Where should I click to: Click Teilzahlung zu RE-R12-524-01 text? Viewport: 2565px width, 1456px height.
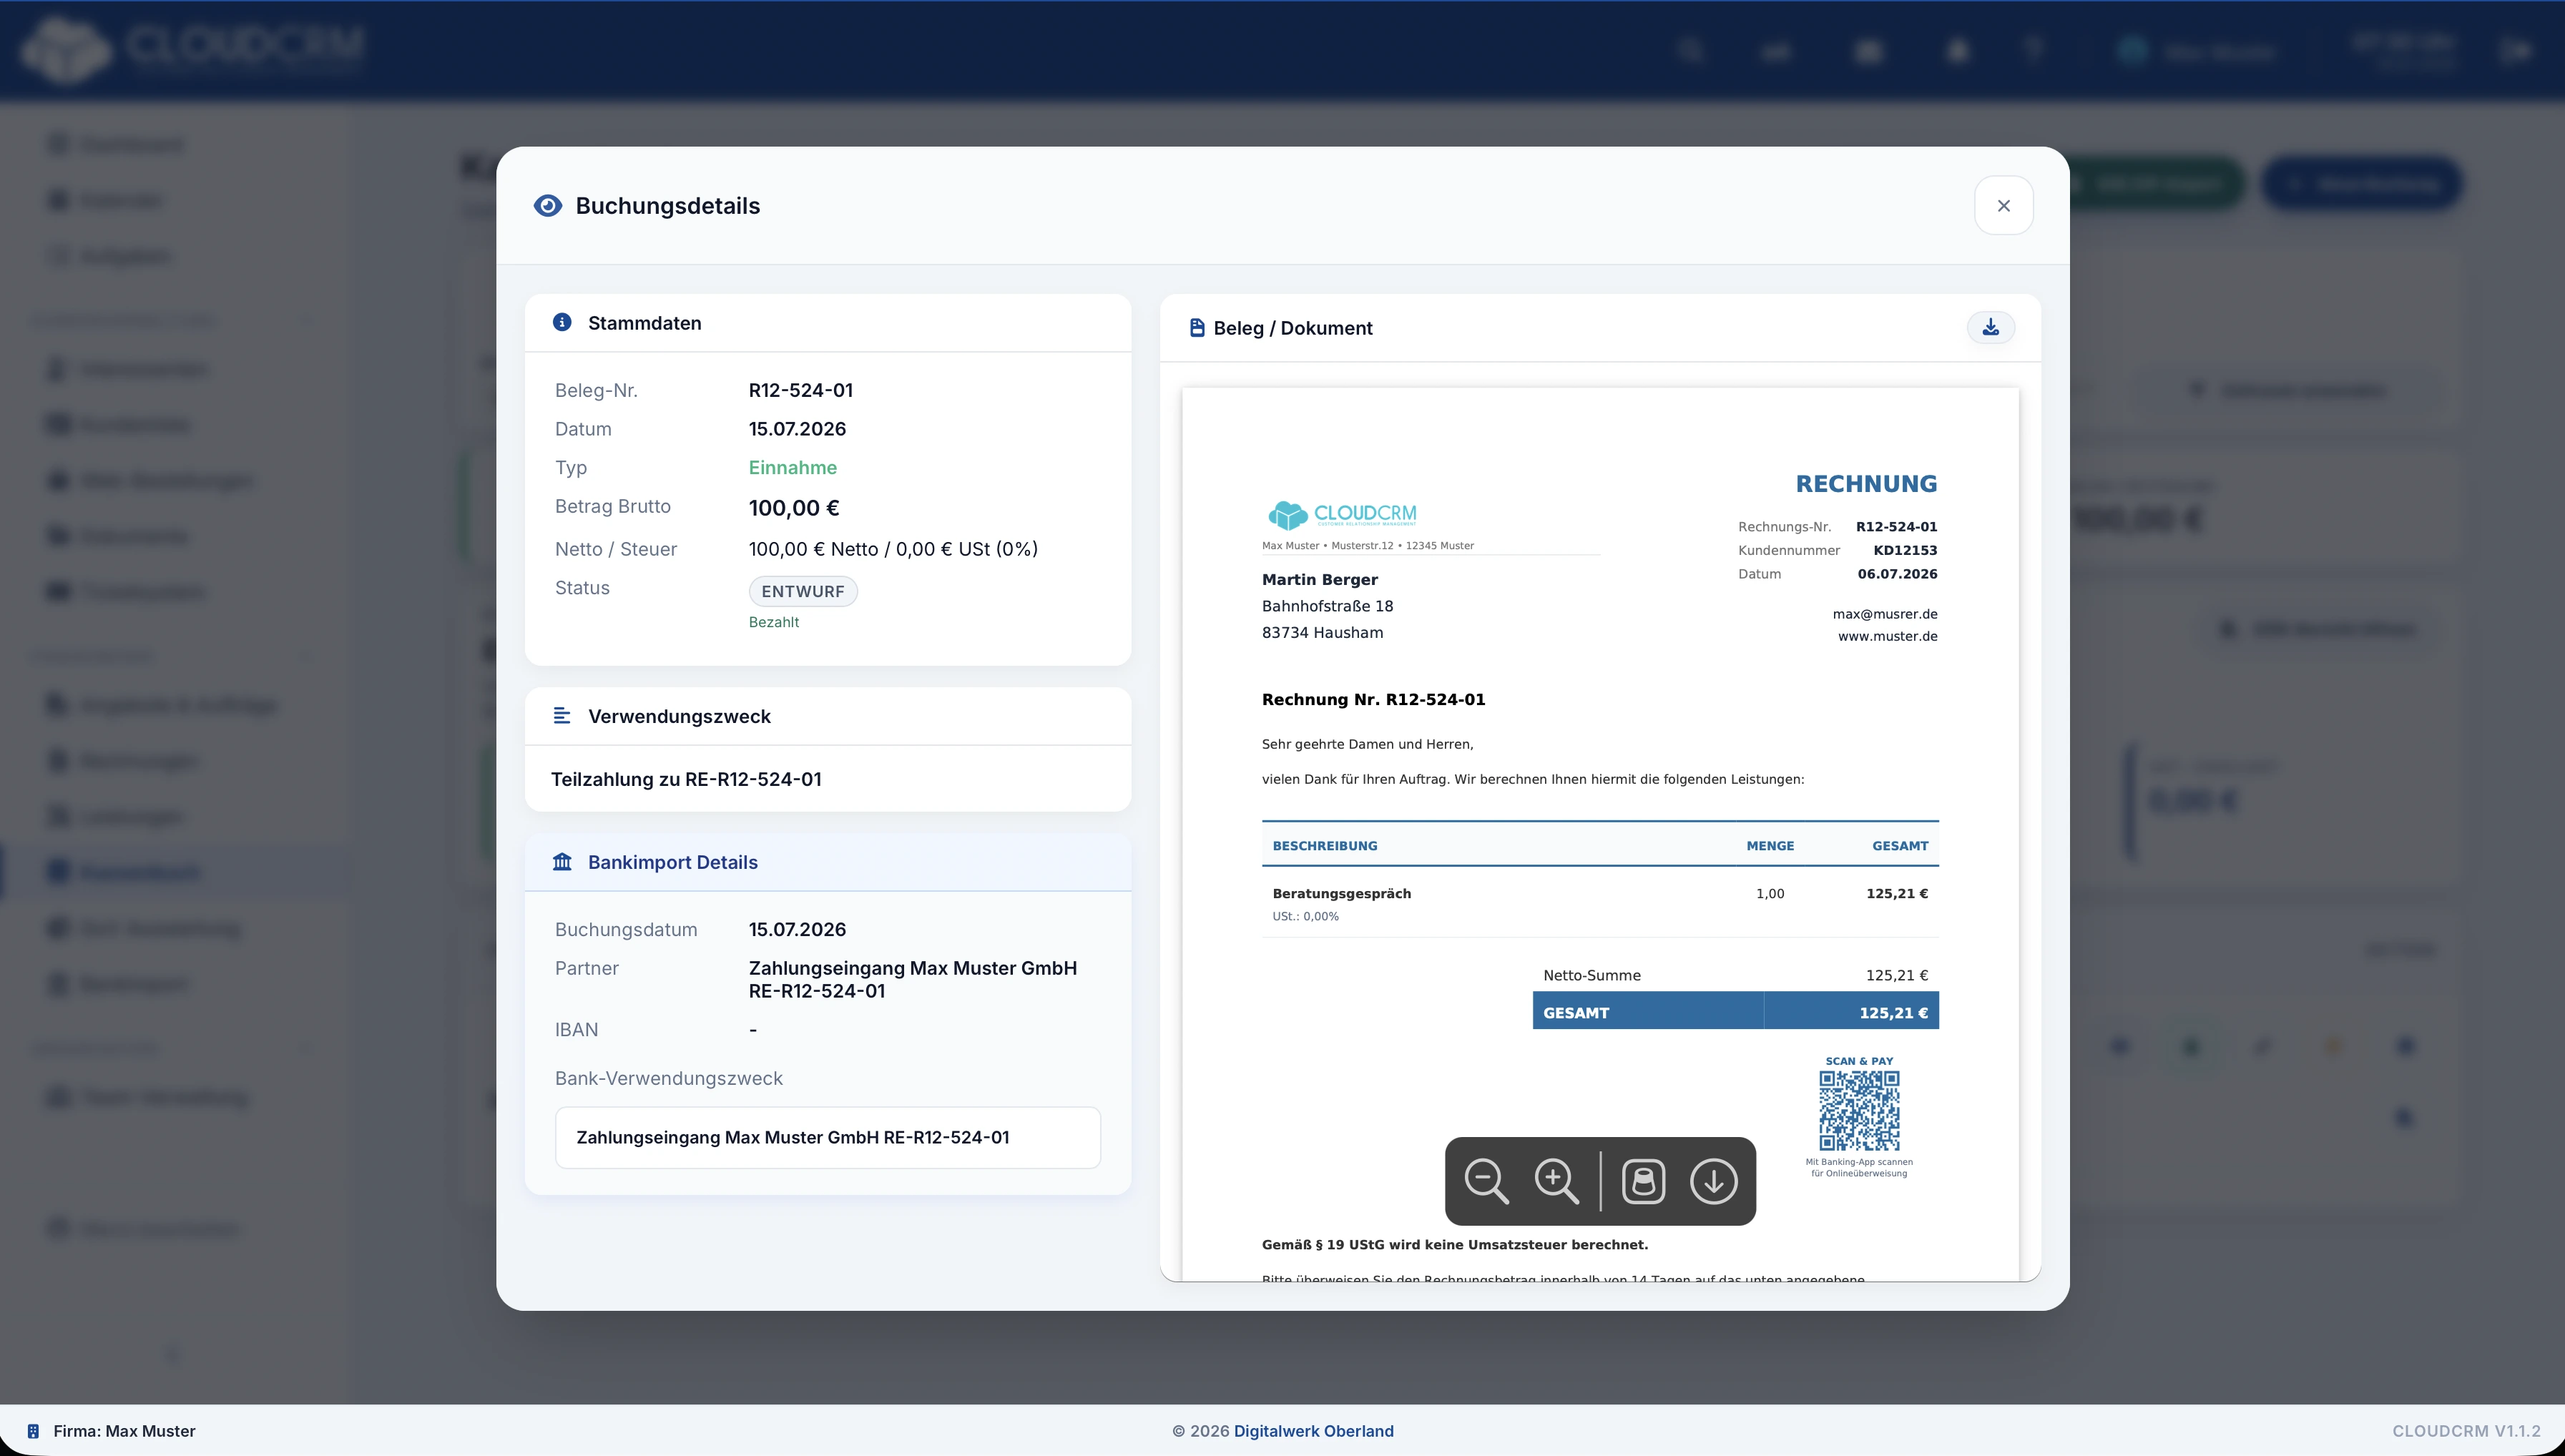tap(686, 779)
